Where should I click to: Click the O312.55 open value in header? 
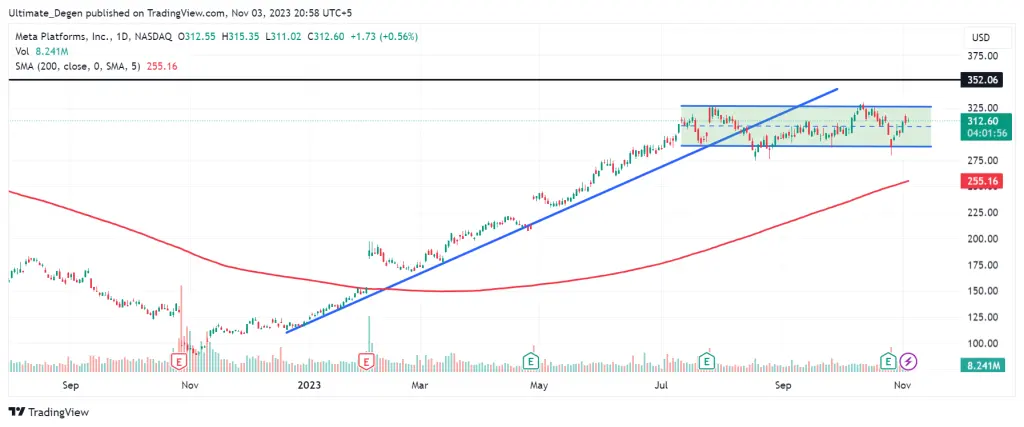coord(198,37)
